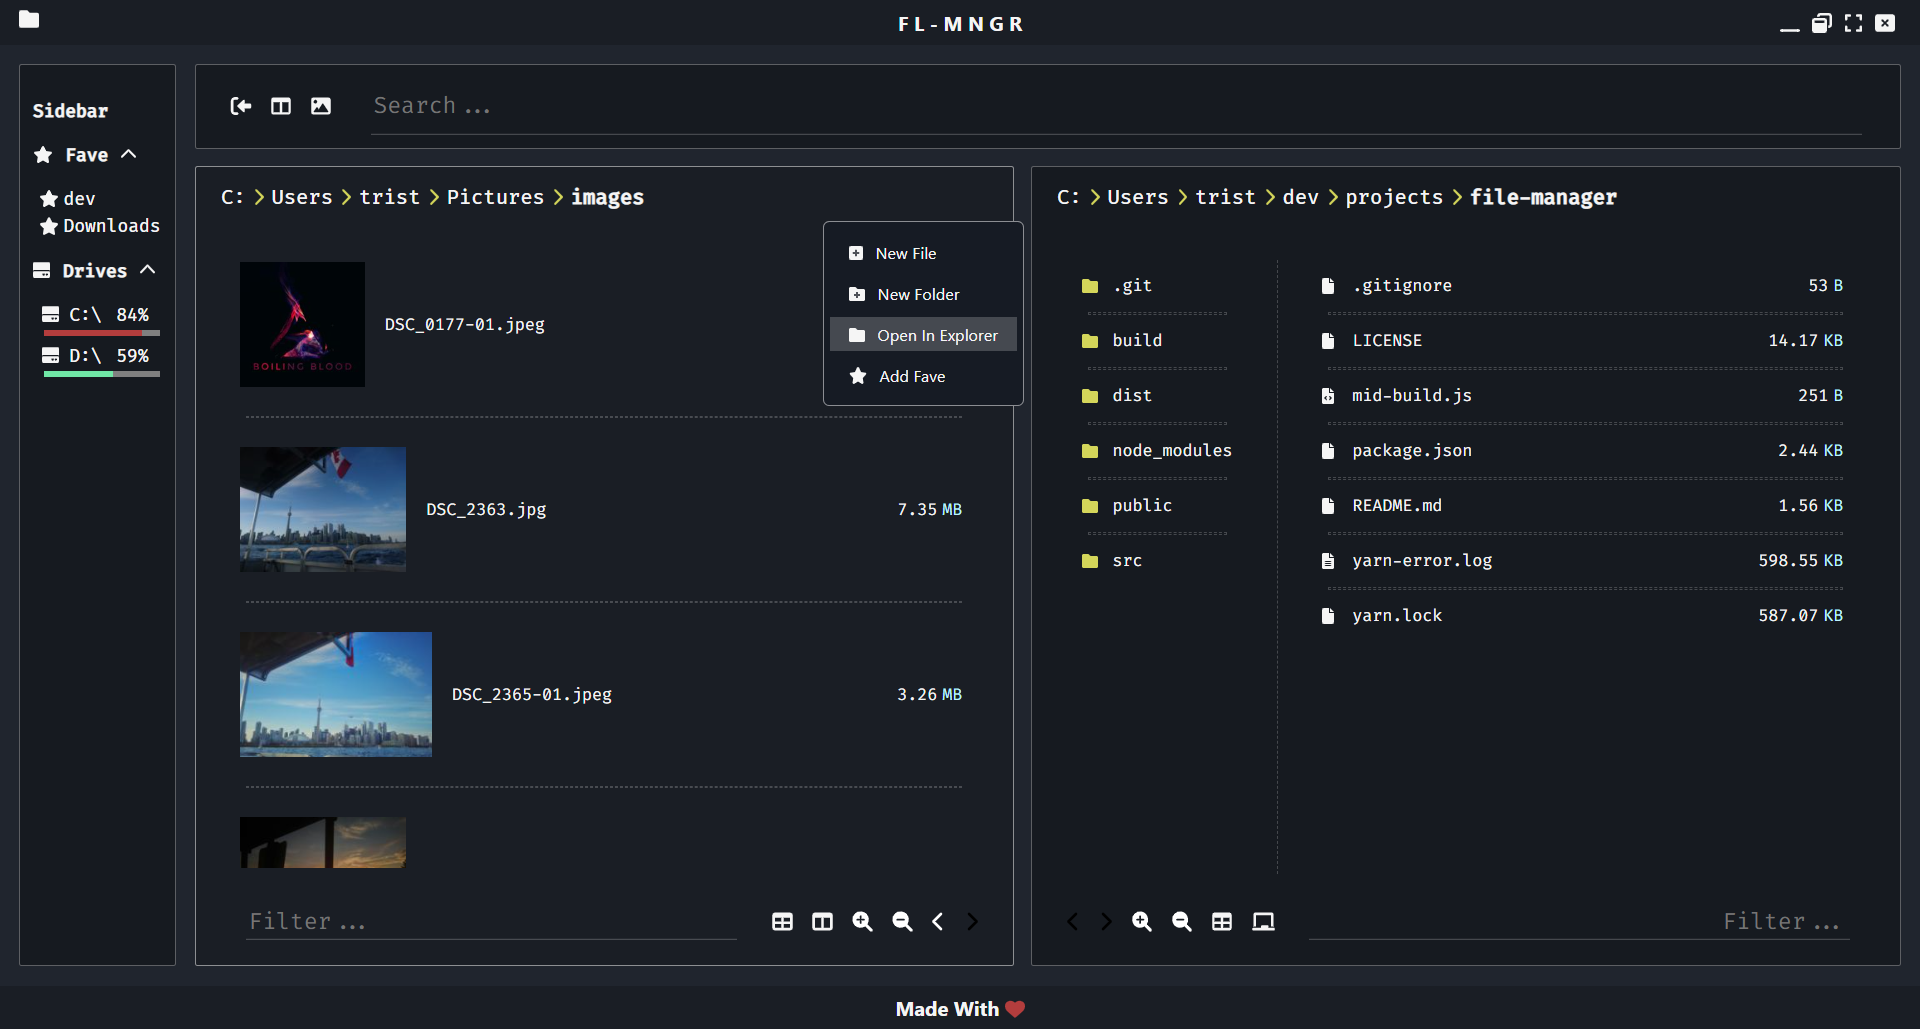Click the Search field in top bar
The width and height of the screenshot is (1920, 1029).
point(1117,106)
